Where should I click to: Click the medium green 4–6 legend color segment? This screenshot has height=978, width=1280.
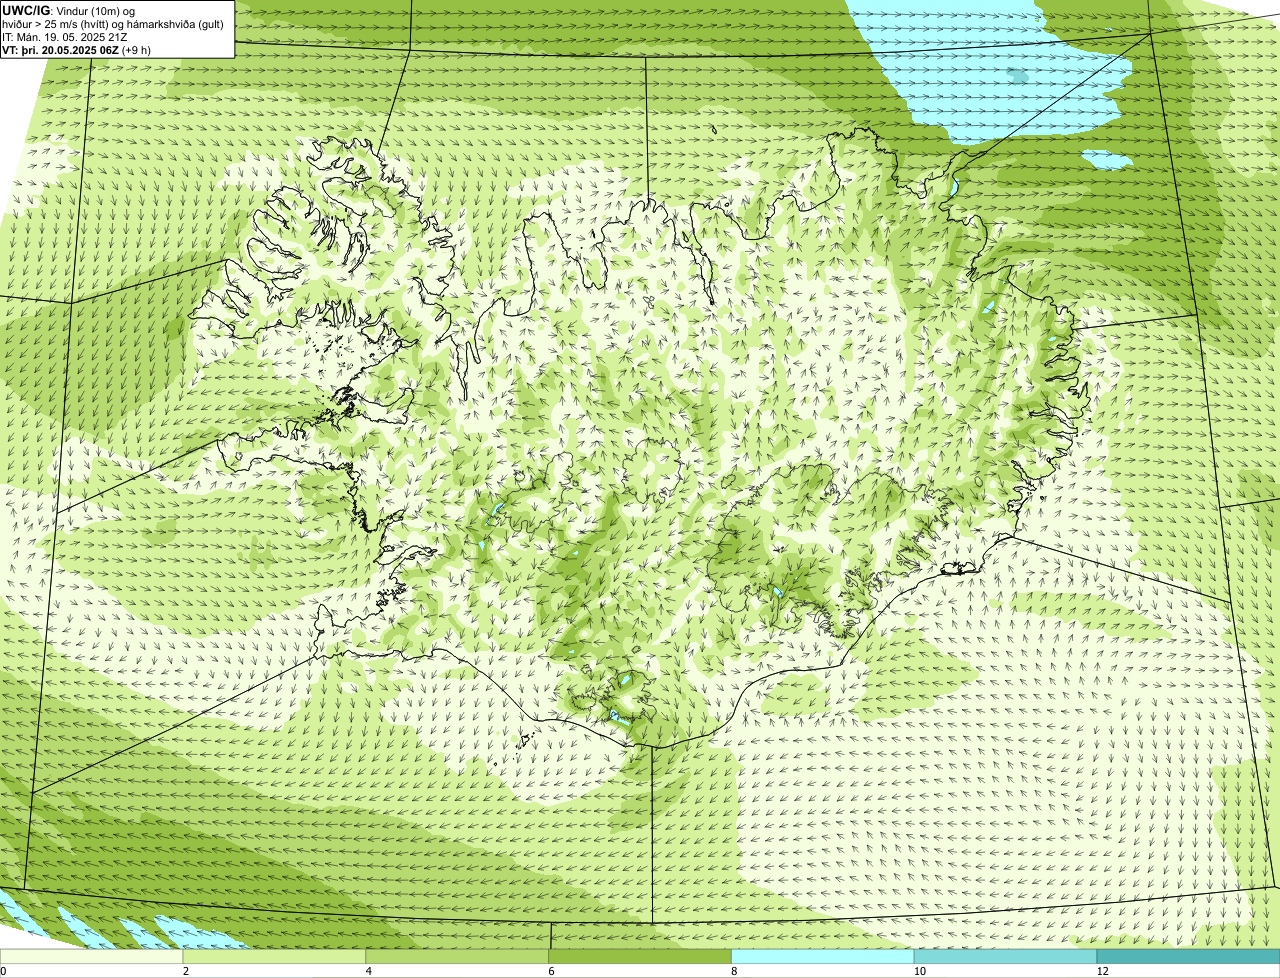point(458,957)
